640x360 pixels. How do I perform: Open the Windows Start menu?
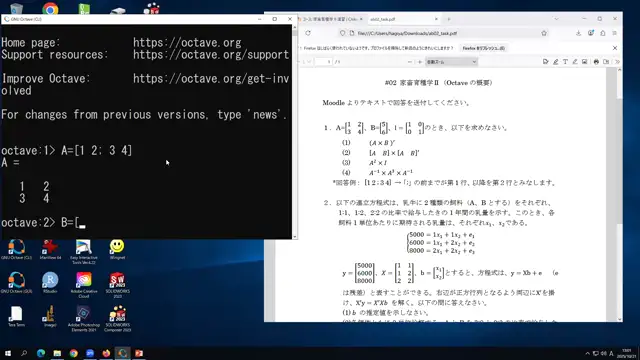click(8, 353)
